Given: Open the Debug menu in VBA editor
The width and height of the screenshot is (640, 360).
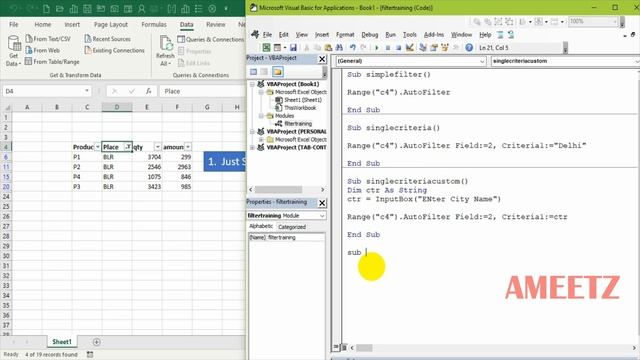Looking at the screenshot, I should [x=369, y=35].
